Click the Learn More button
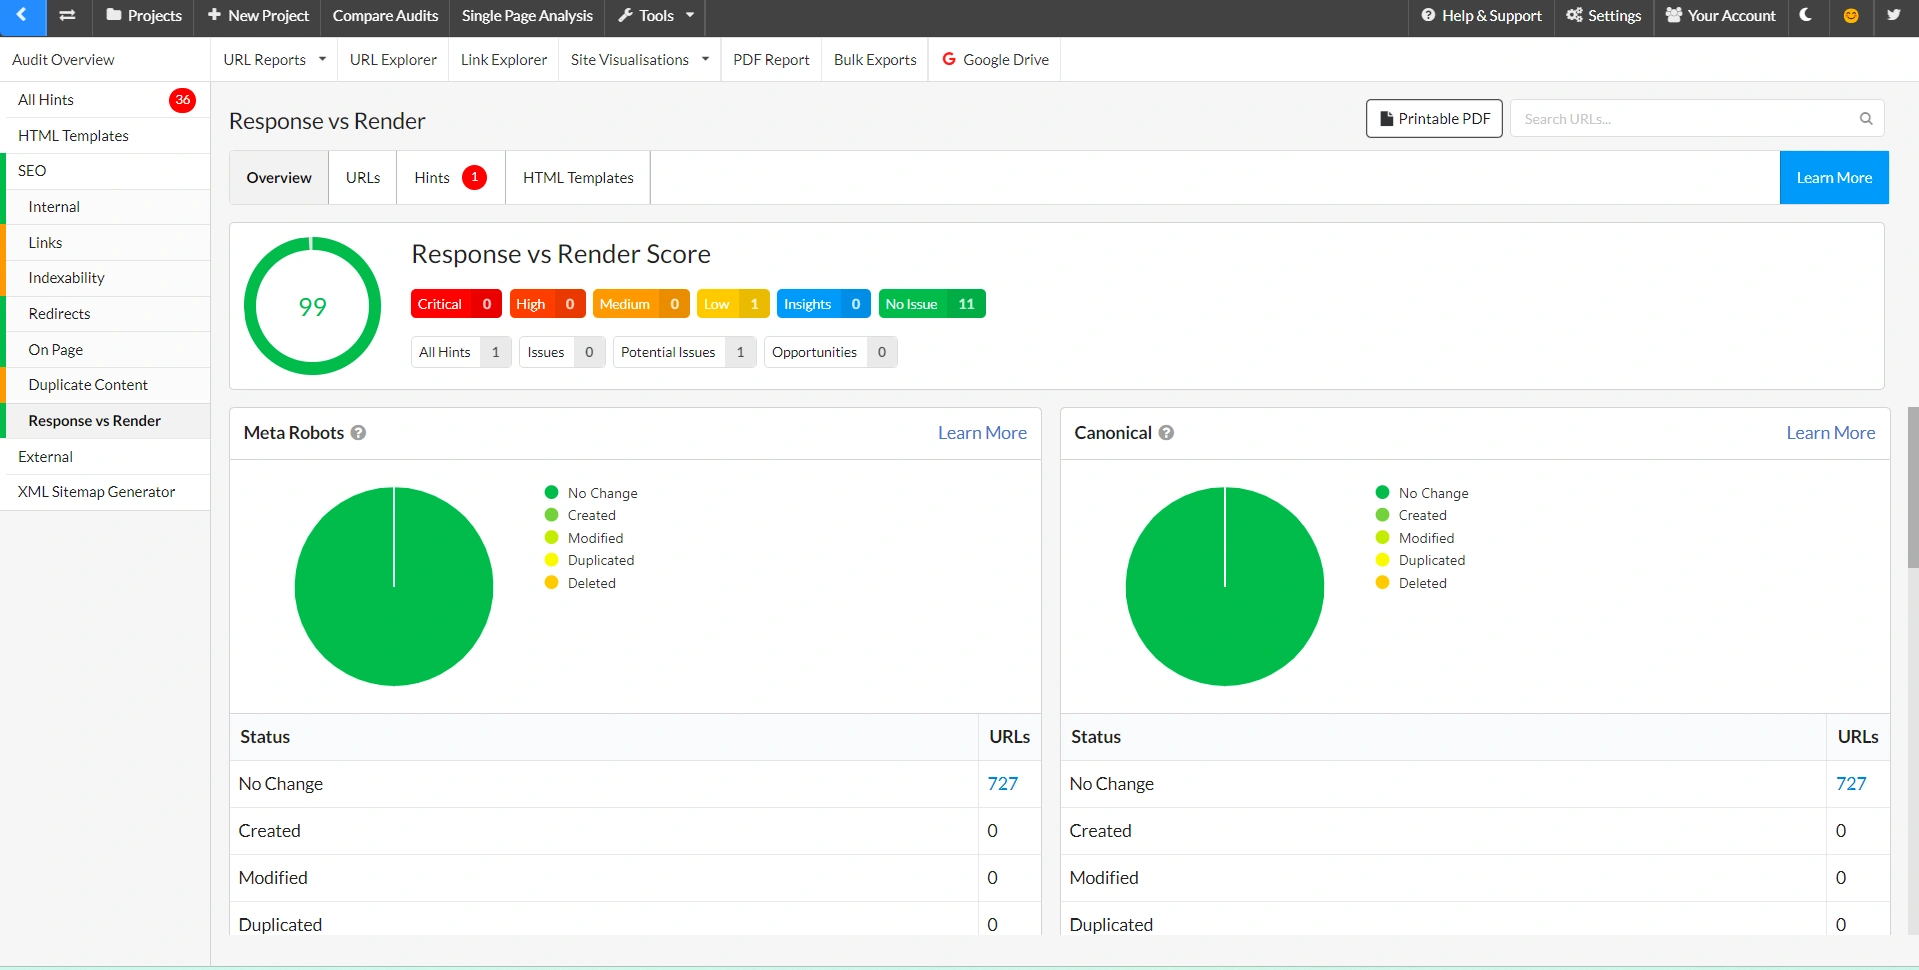Screen dimensions: 1919x970 (1834, 177)
